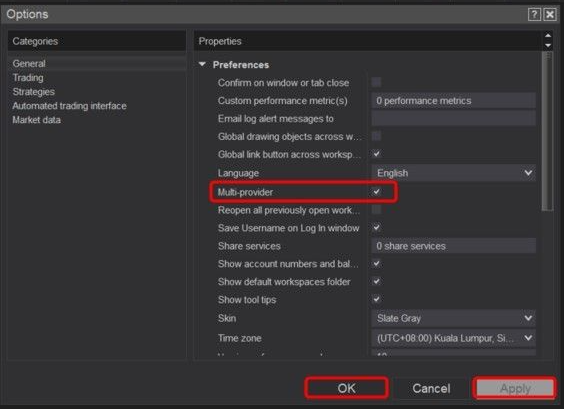Enable Reopen all previously open workspaces
This screenshot has width=564, height=409.
click(x=377, y=209)
